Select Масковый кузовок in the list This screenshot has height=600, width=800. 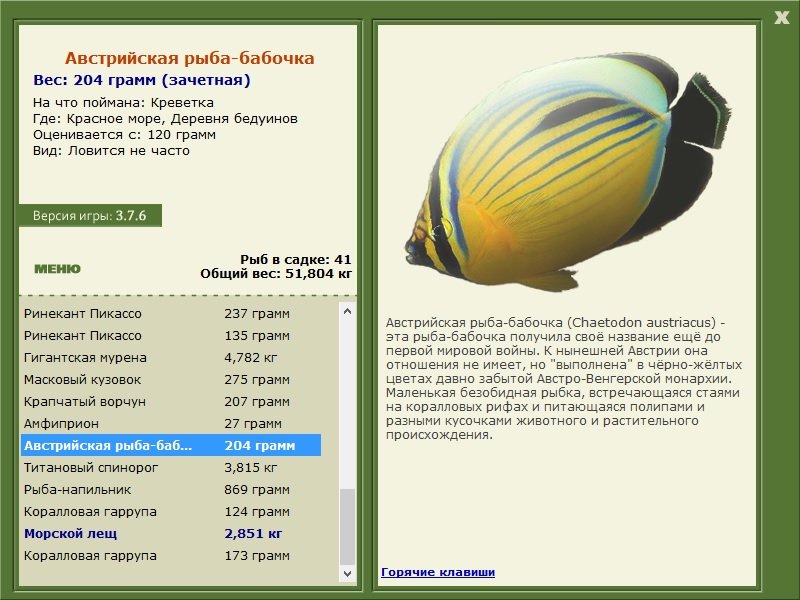pyautogui.click(x=171, y=379)
